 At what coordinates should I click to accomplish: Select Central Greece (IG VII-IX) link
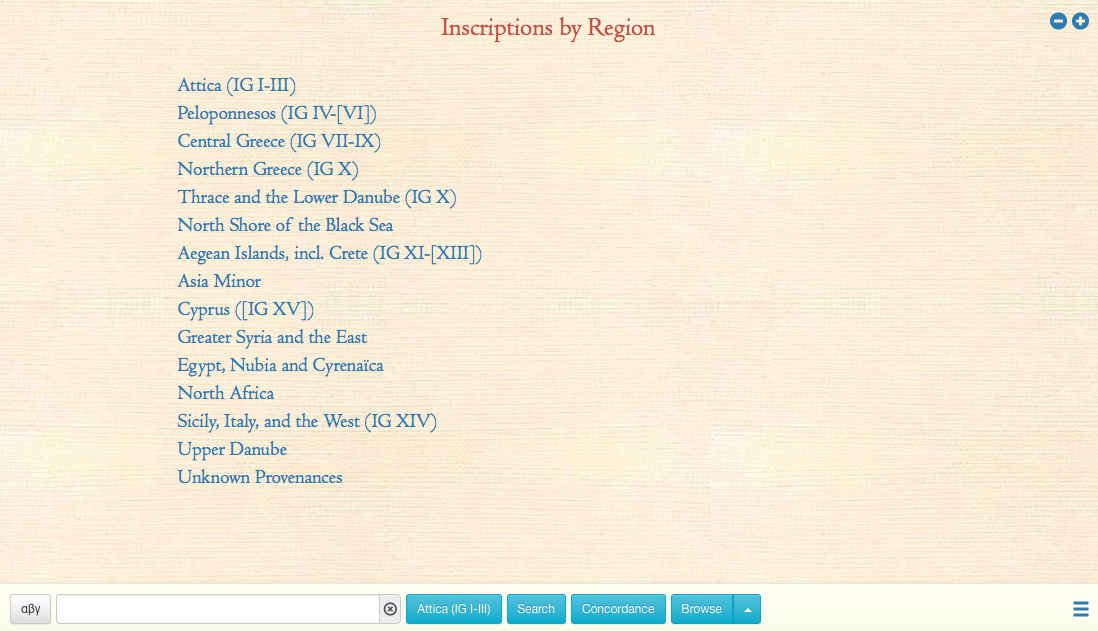(279, 142)
